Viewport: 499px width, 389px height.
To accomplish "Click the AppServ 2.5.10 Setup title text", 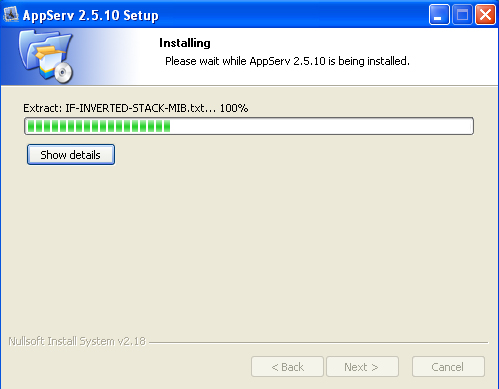I will pyautogui.click(x=91, y=15).
